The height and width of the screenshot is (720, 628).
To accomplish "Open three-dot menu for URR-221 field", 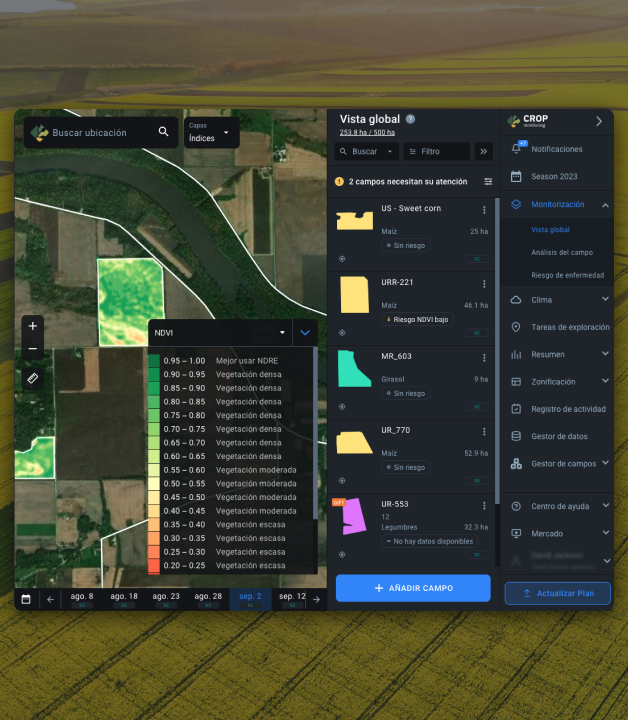I will pos(484,284).
